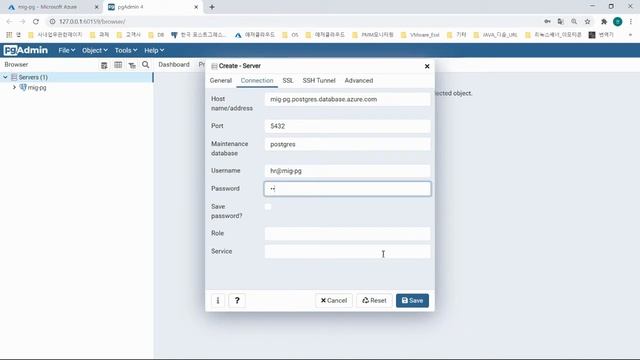Click the Username field

coord(347,171)
